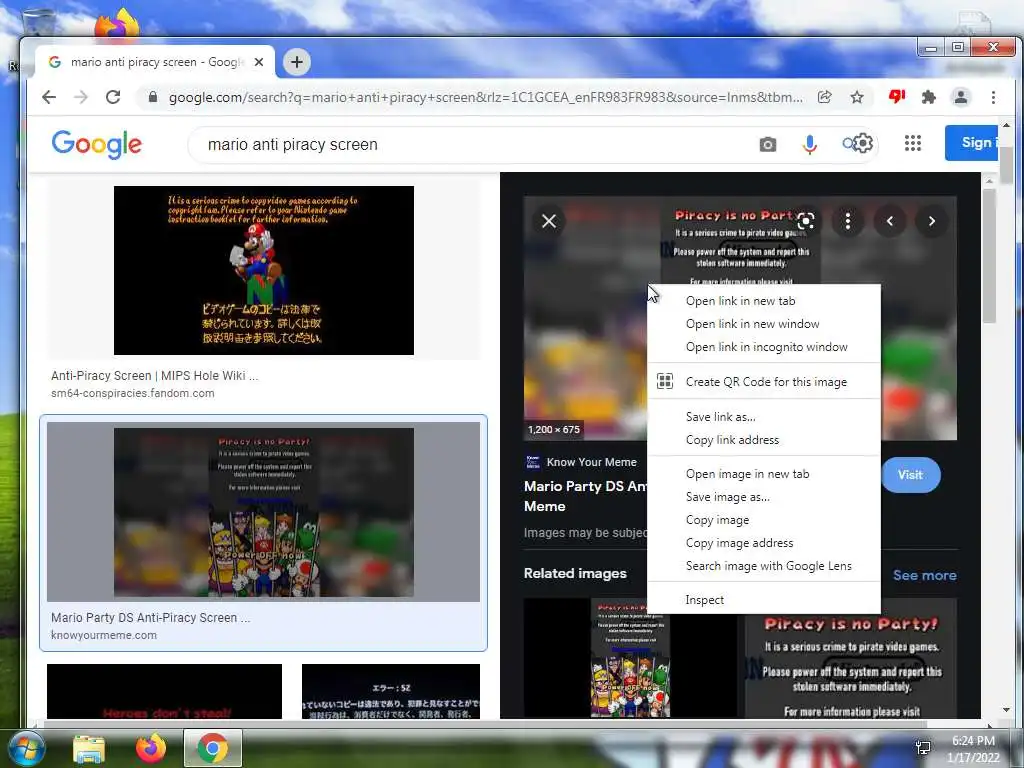Click the 'See more' related images link
The width and height of the screenshot is (1024, 768).
925,575
